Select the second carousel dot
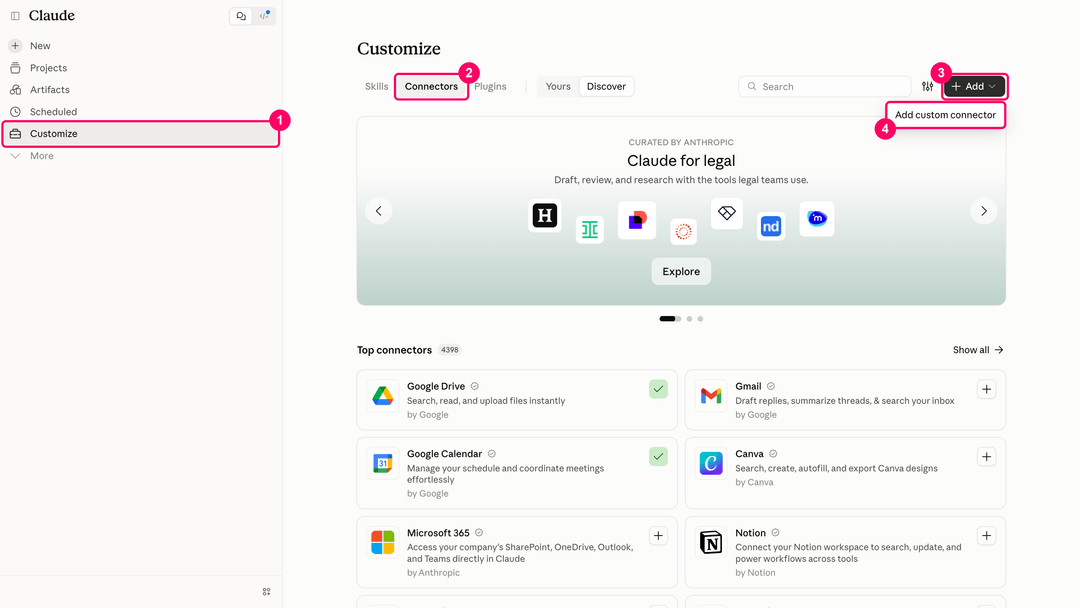1080x608 pixels. (x=689, y=319)
